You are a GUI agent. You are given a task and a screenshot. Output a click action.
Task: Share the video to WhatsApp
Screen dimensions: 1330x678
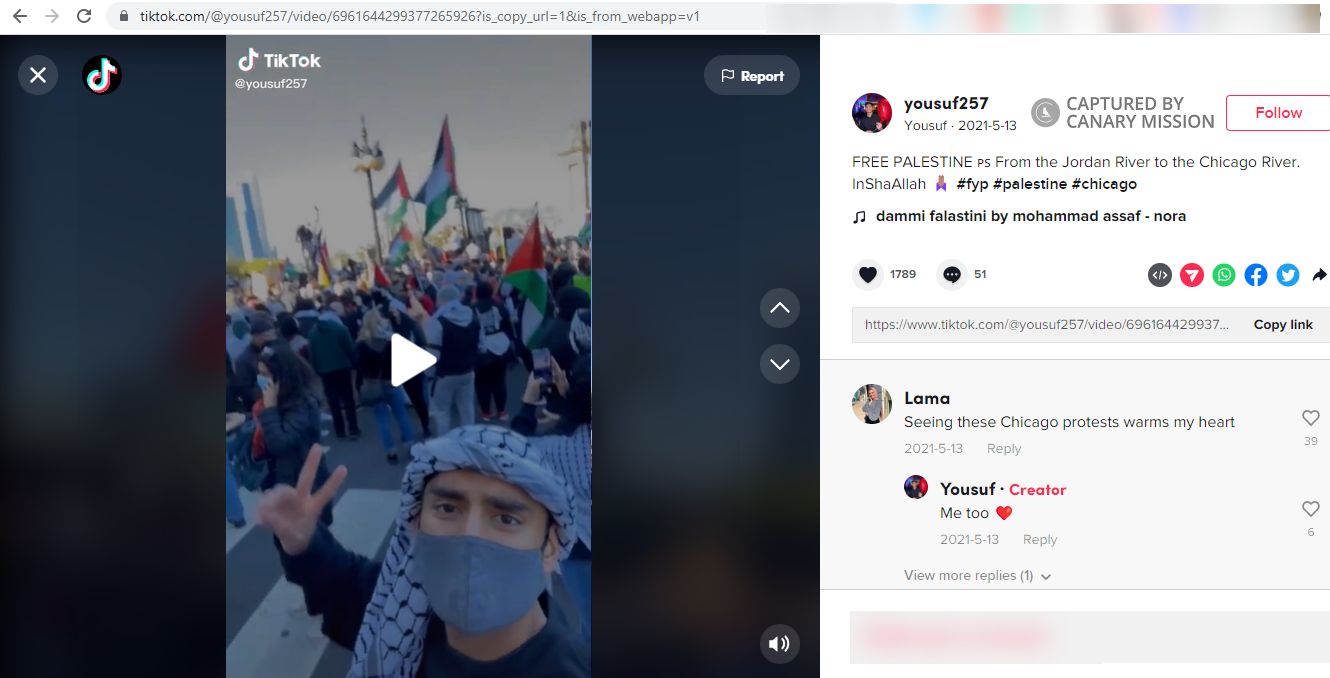click(x=1223, y=274)
